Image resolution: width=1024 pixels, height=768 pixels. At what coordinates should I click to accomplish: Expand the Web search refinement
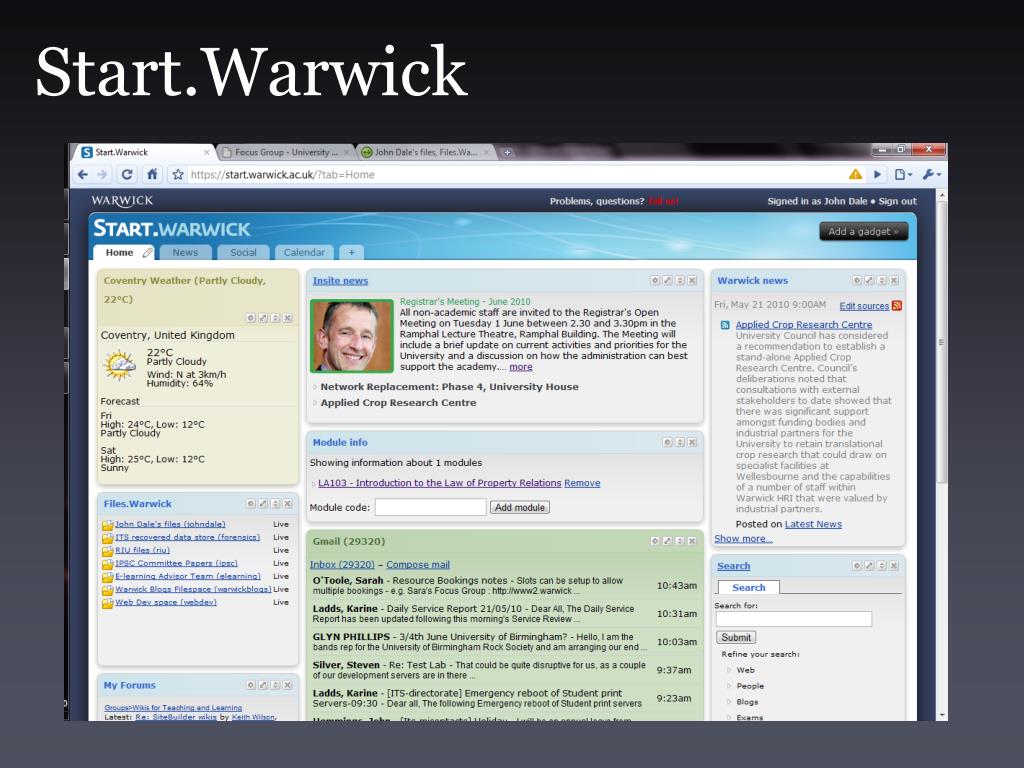pyautogui.click(x=729, y=670)
